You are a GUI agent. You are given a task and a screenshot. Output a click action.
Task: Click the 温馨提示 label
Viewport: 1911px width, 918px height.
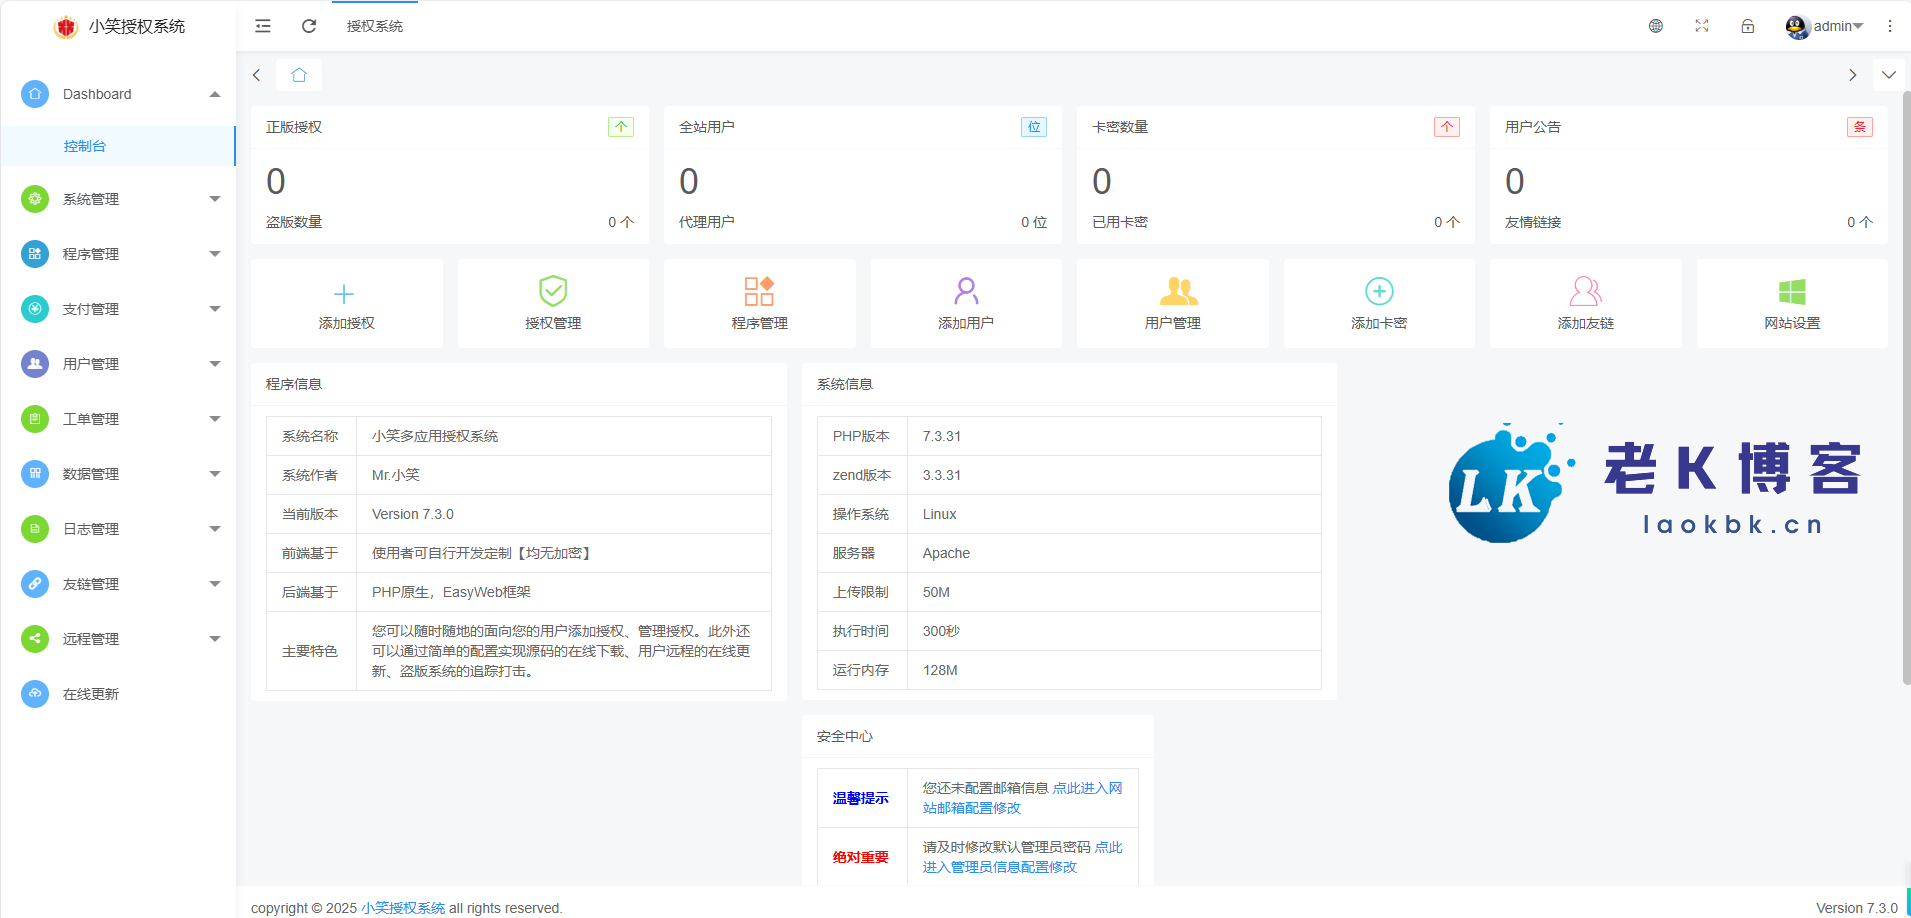tap(861, 798)
